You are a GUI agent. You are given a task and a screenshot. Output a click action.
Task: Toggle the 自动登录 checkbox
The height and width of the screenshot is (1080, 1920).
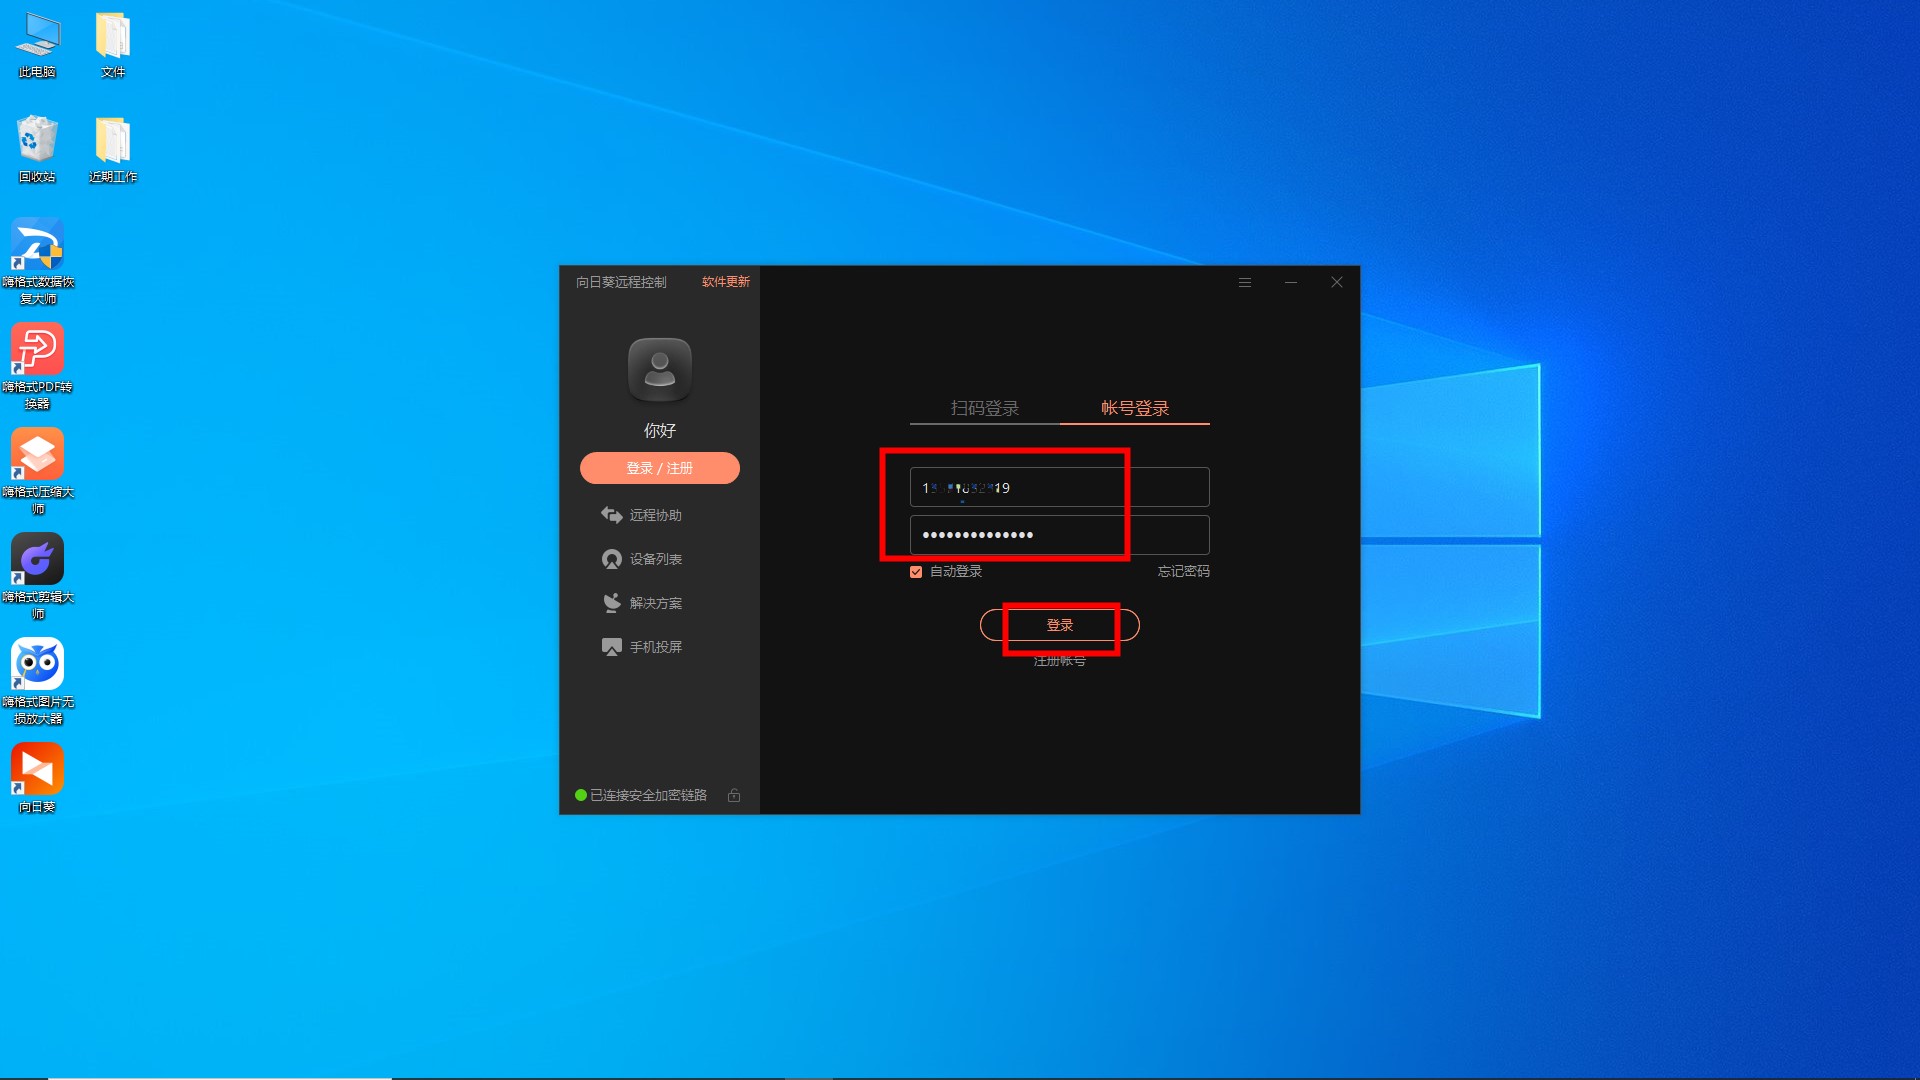(x=916, y=572)
